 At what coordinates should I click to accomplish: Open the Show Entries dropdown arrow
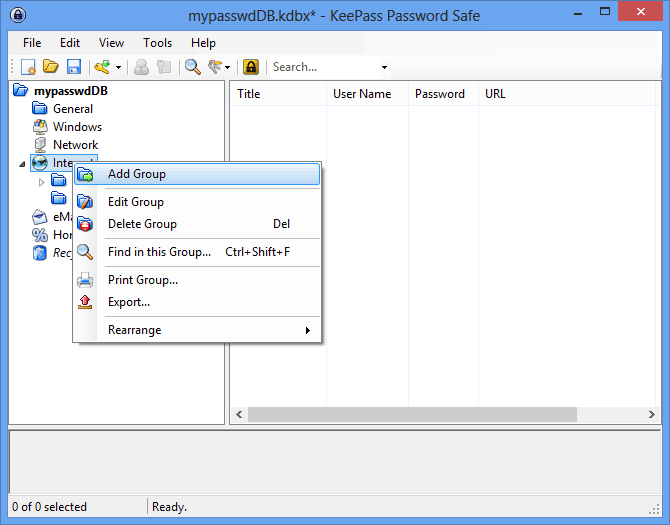227,67
